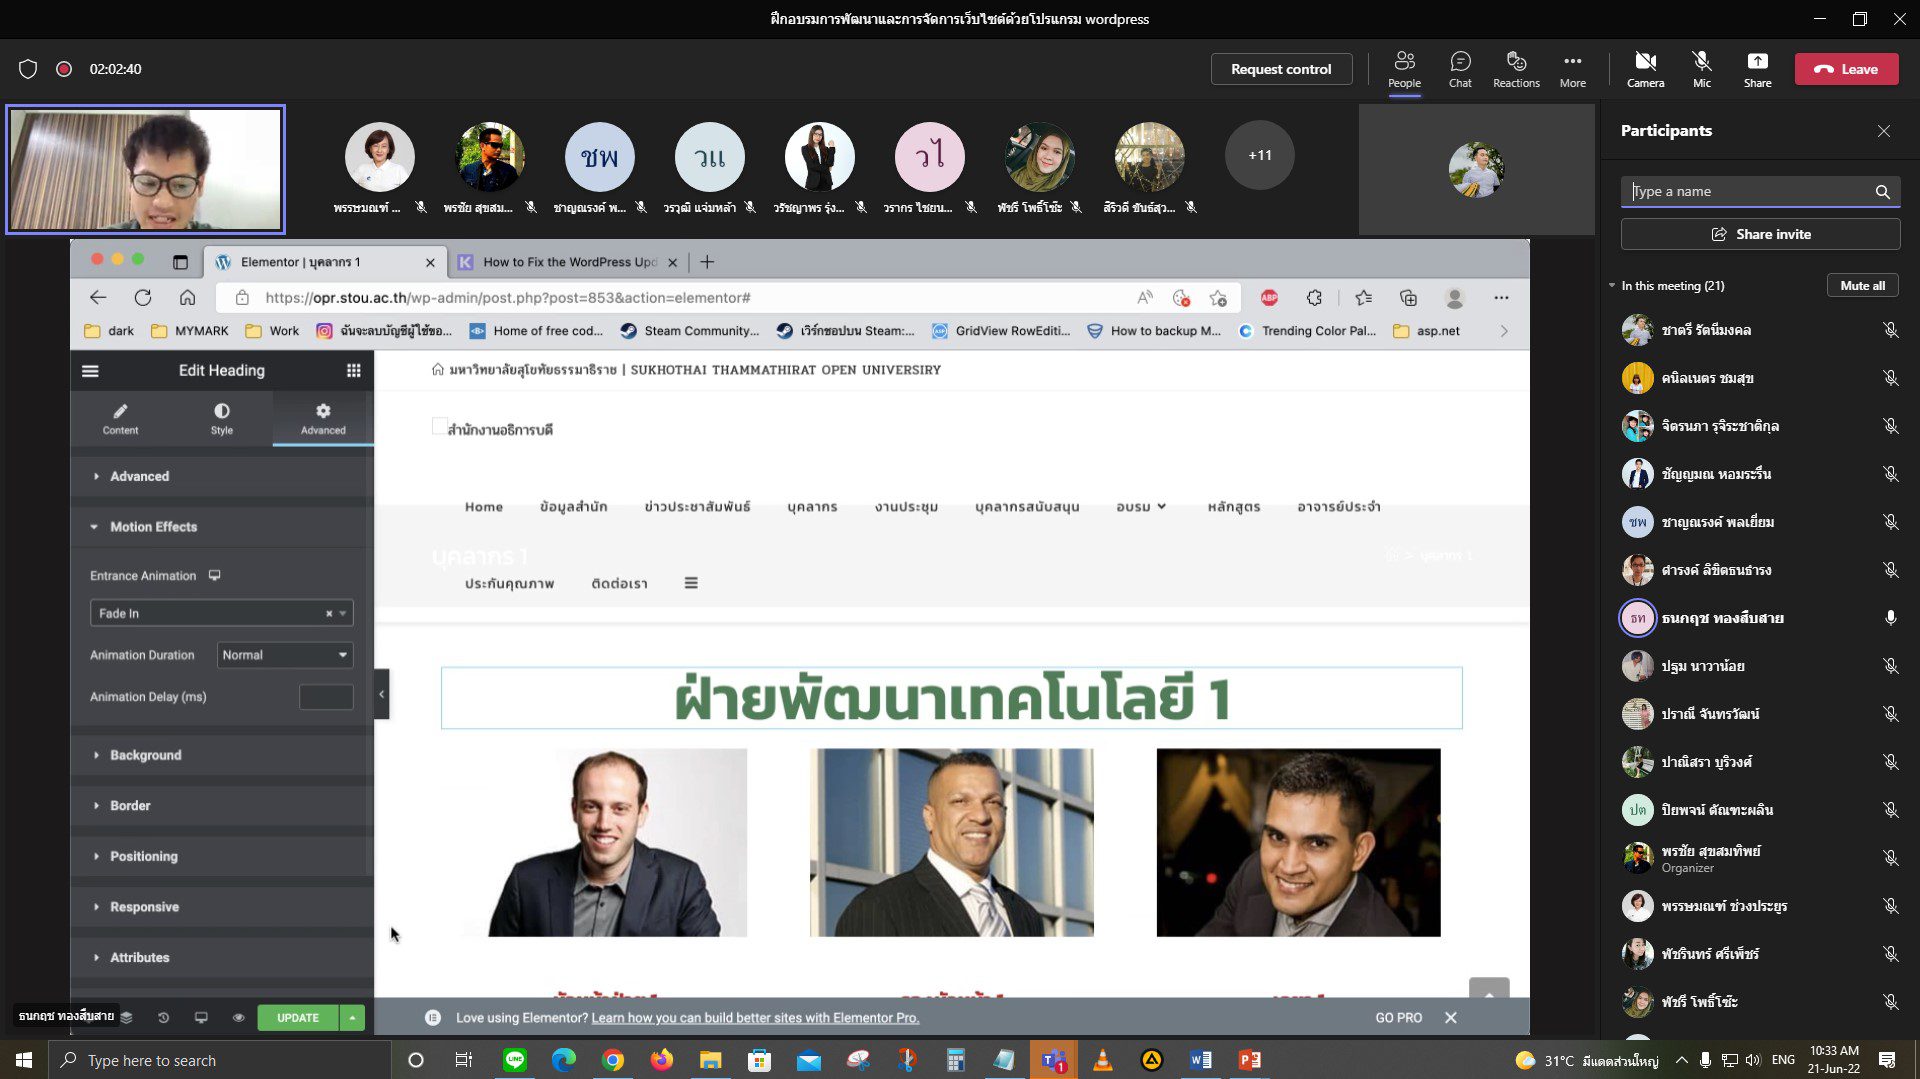Toggle the Camera on
1920x1079 pixels.
point(1645,69)
